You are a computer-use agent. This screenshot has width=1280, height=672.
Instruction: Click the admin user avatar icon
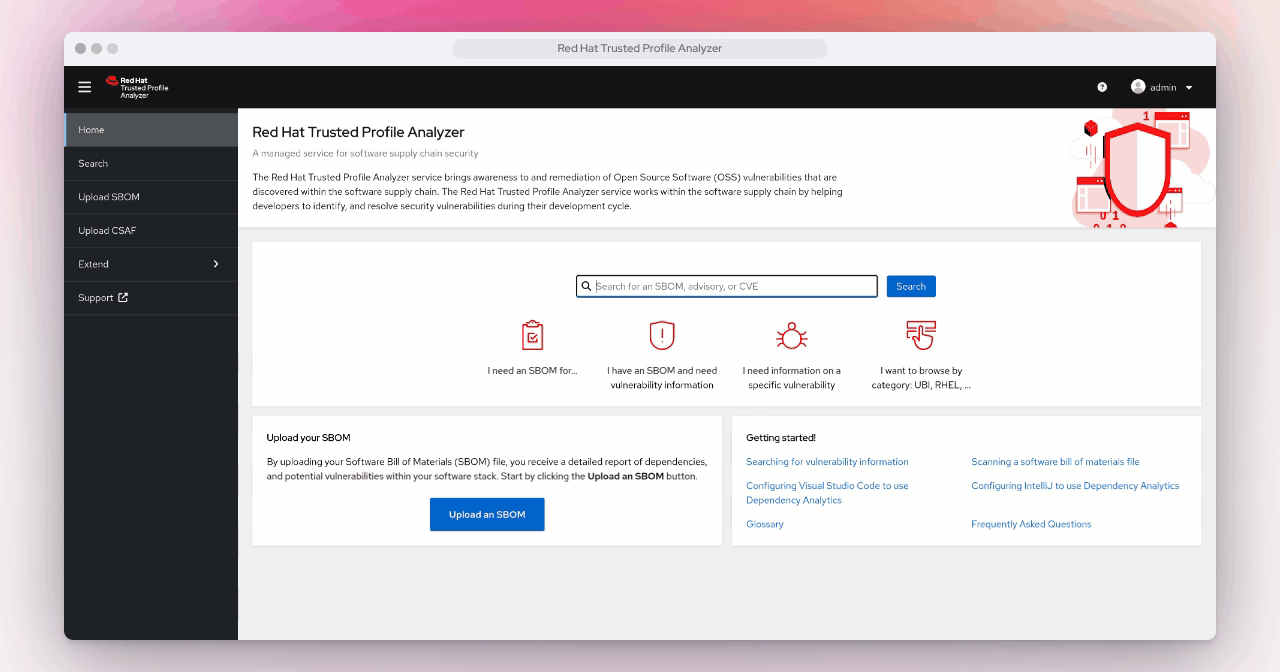click(x=1138, y=87)
